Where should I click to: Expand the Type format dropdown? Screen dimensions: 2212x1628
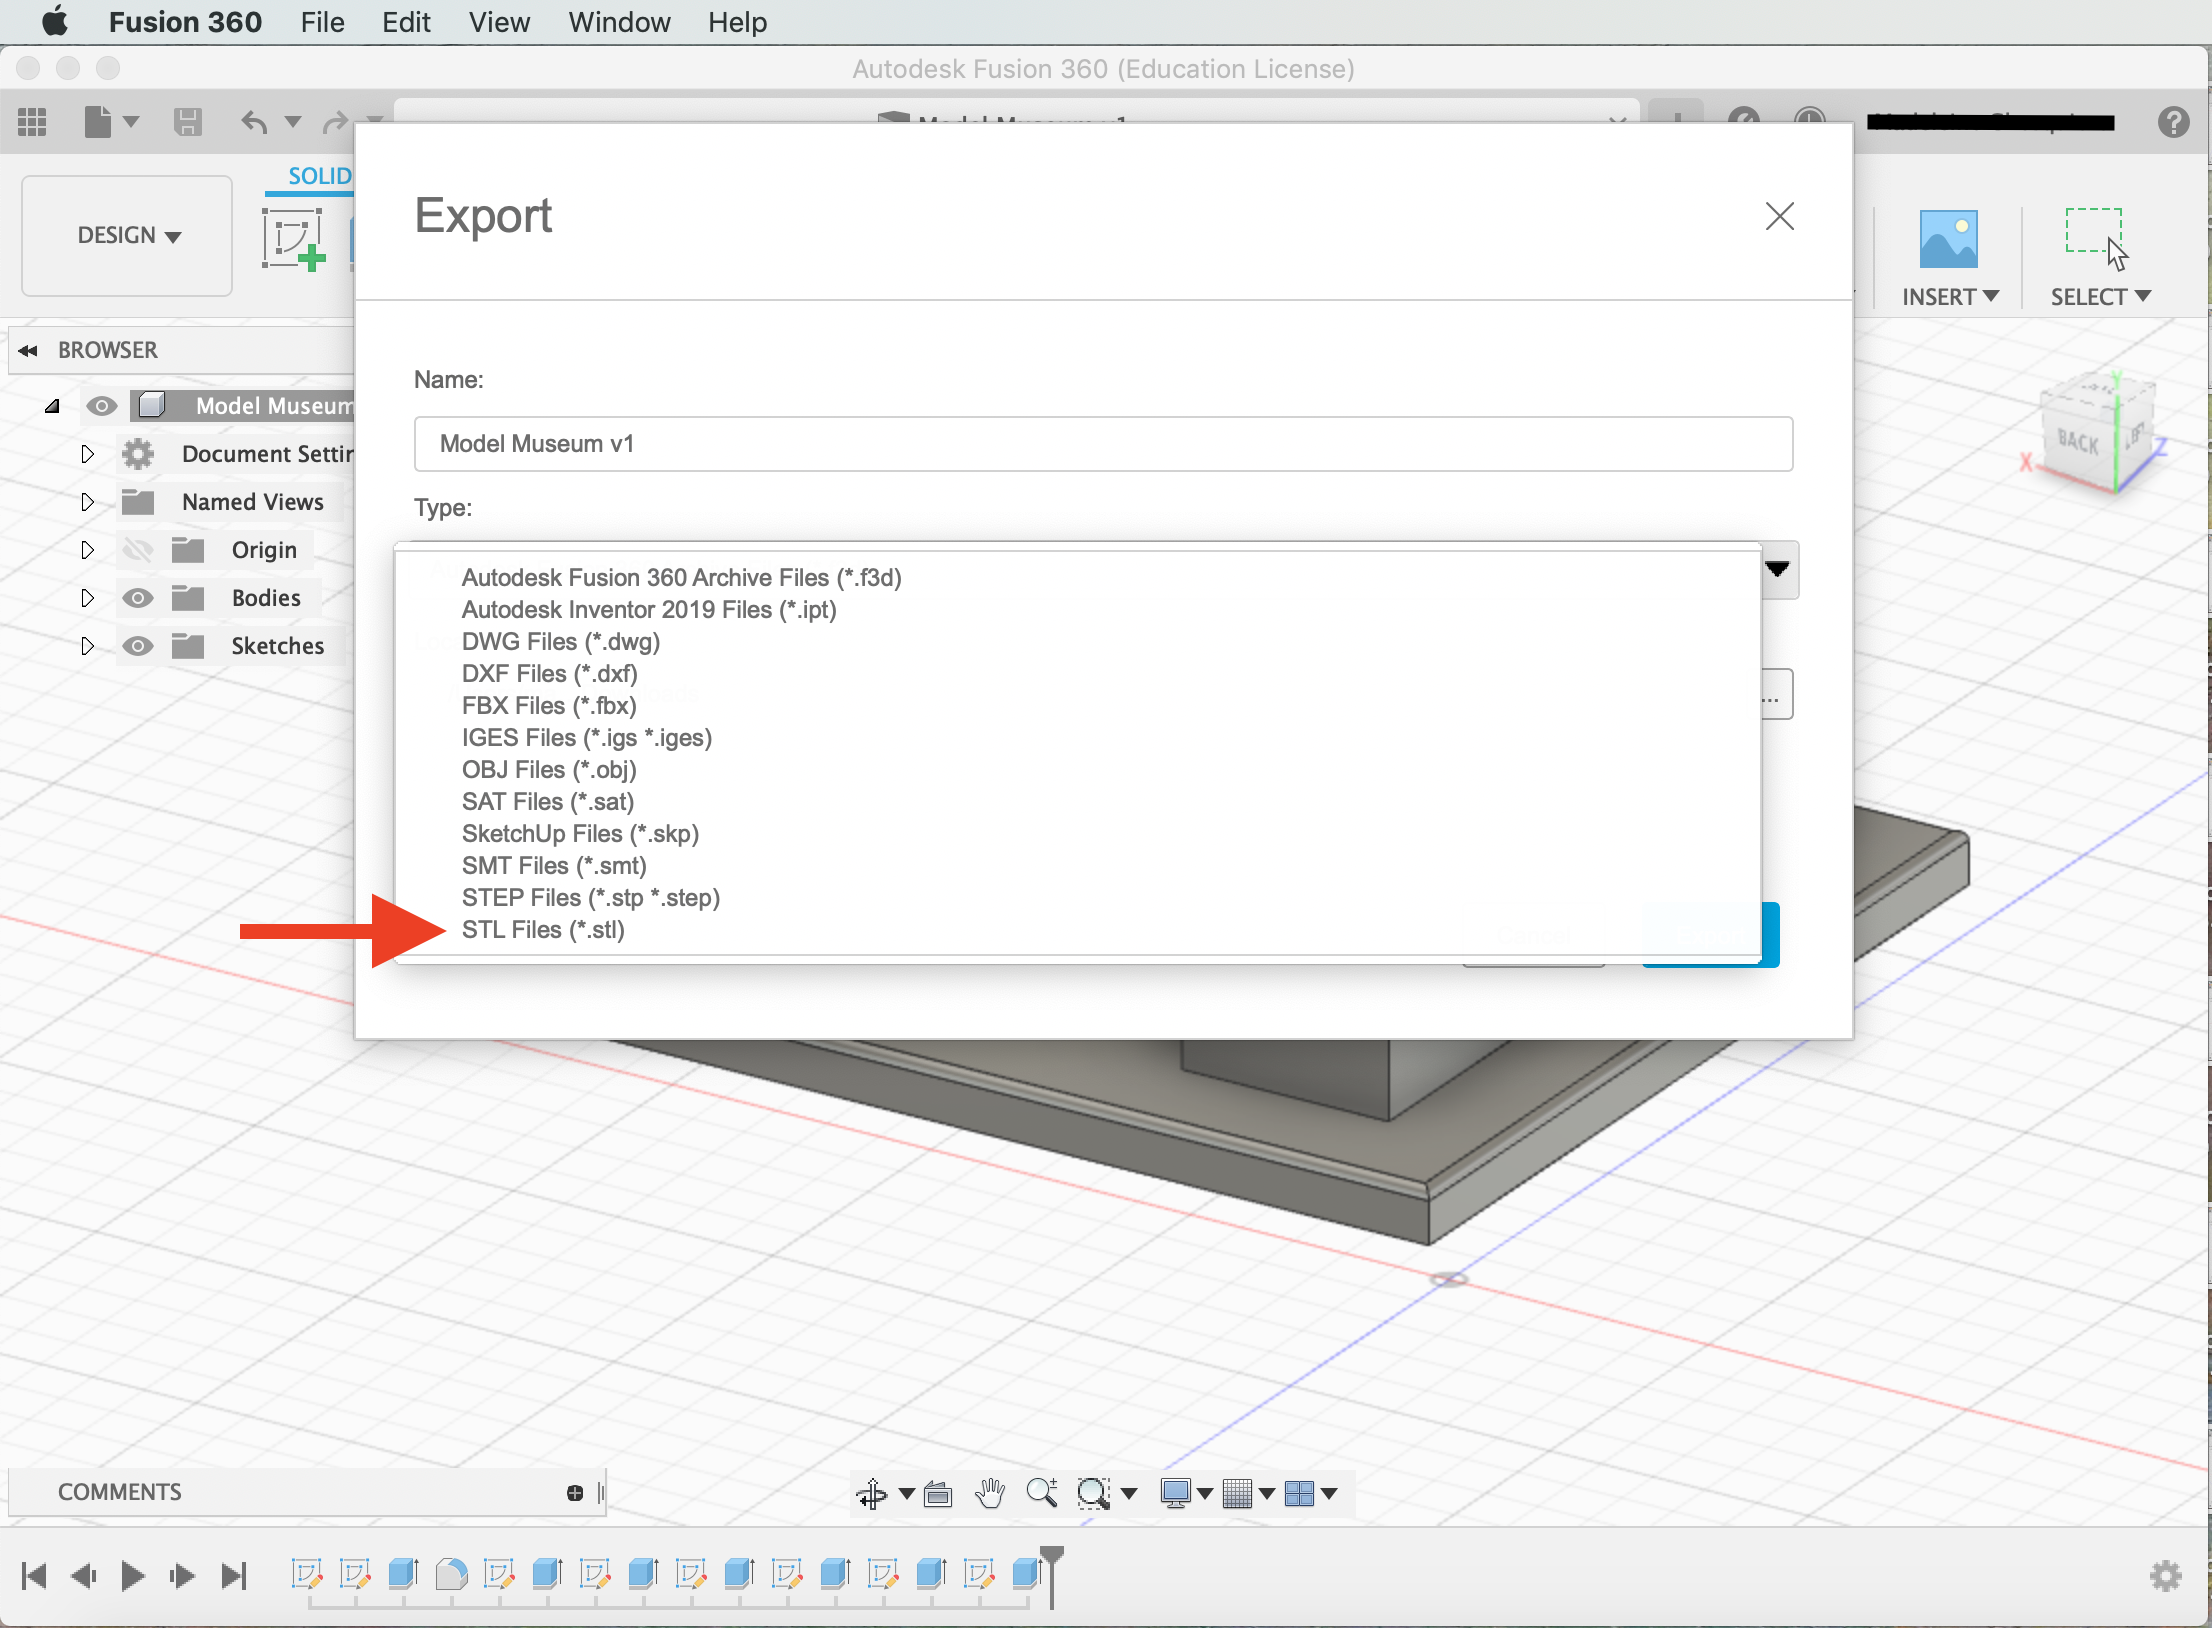pyautogui.click(x=1779, y=570)
